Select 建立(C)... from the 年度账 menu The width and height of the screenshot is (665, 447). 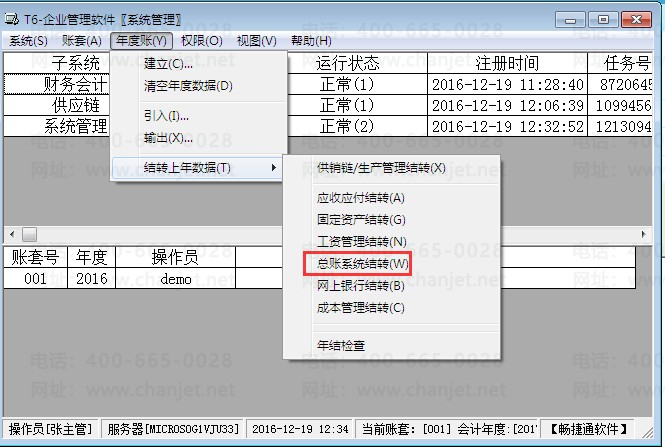[170, 64]
